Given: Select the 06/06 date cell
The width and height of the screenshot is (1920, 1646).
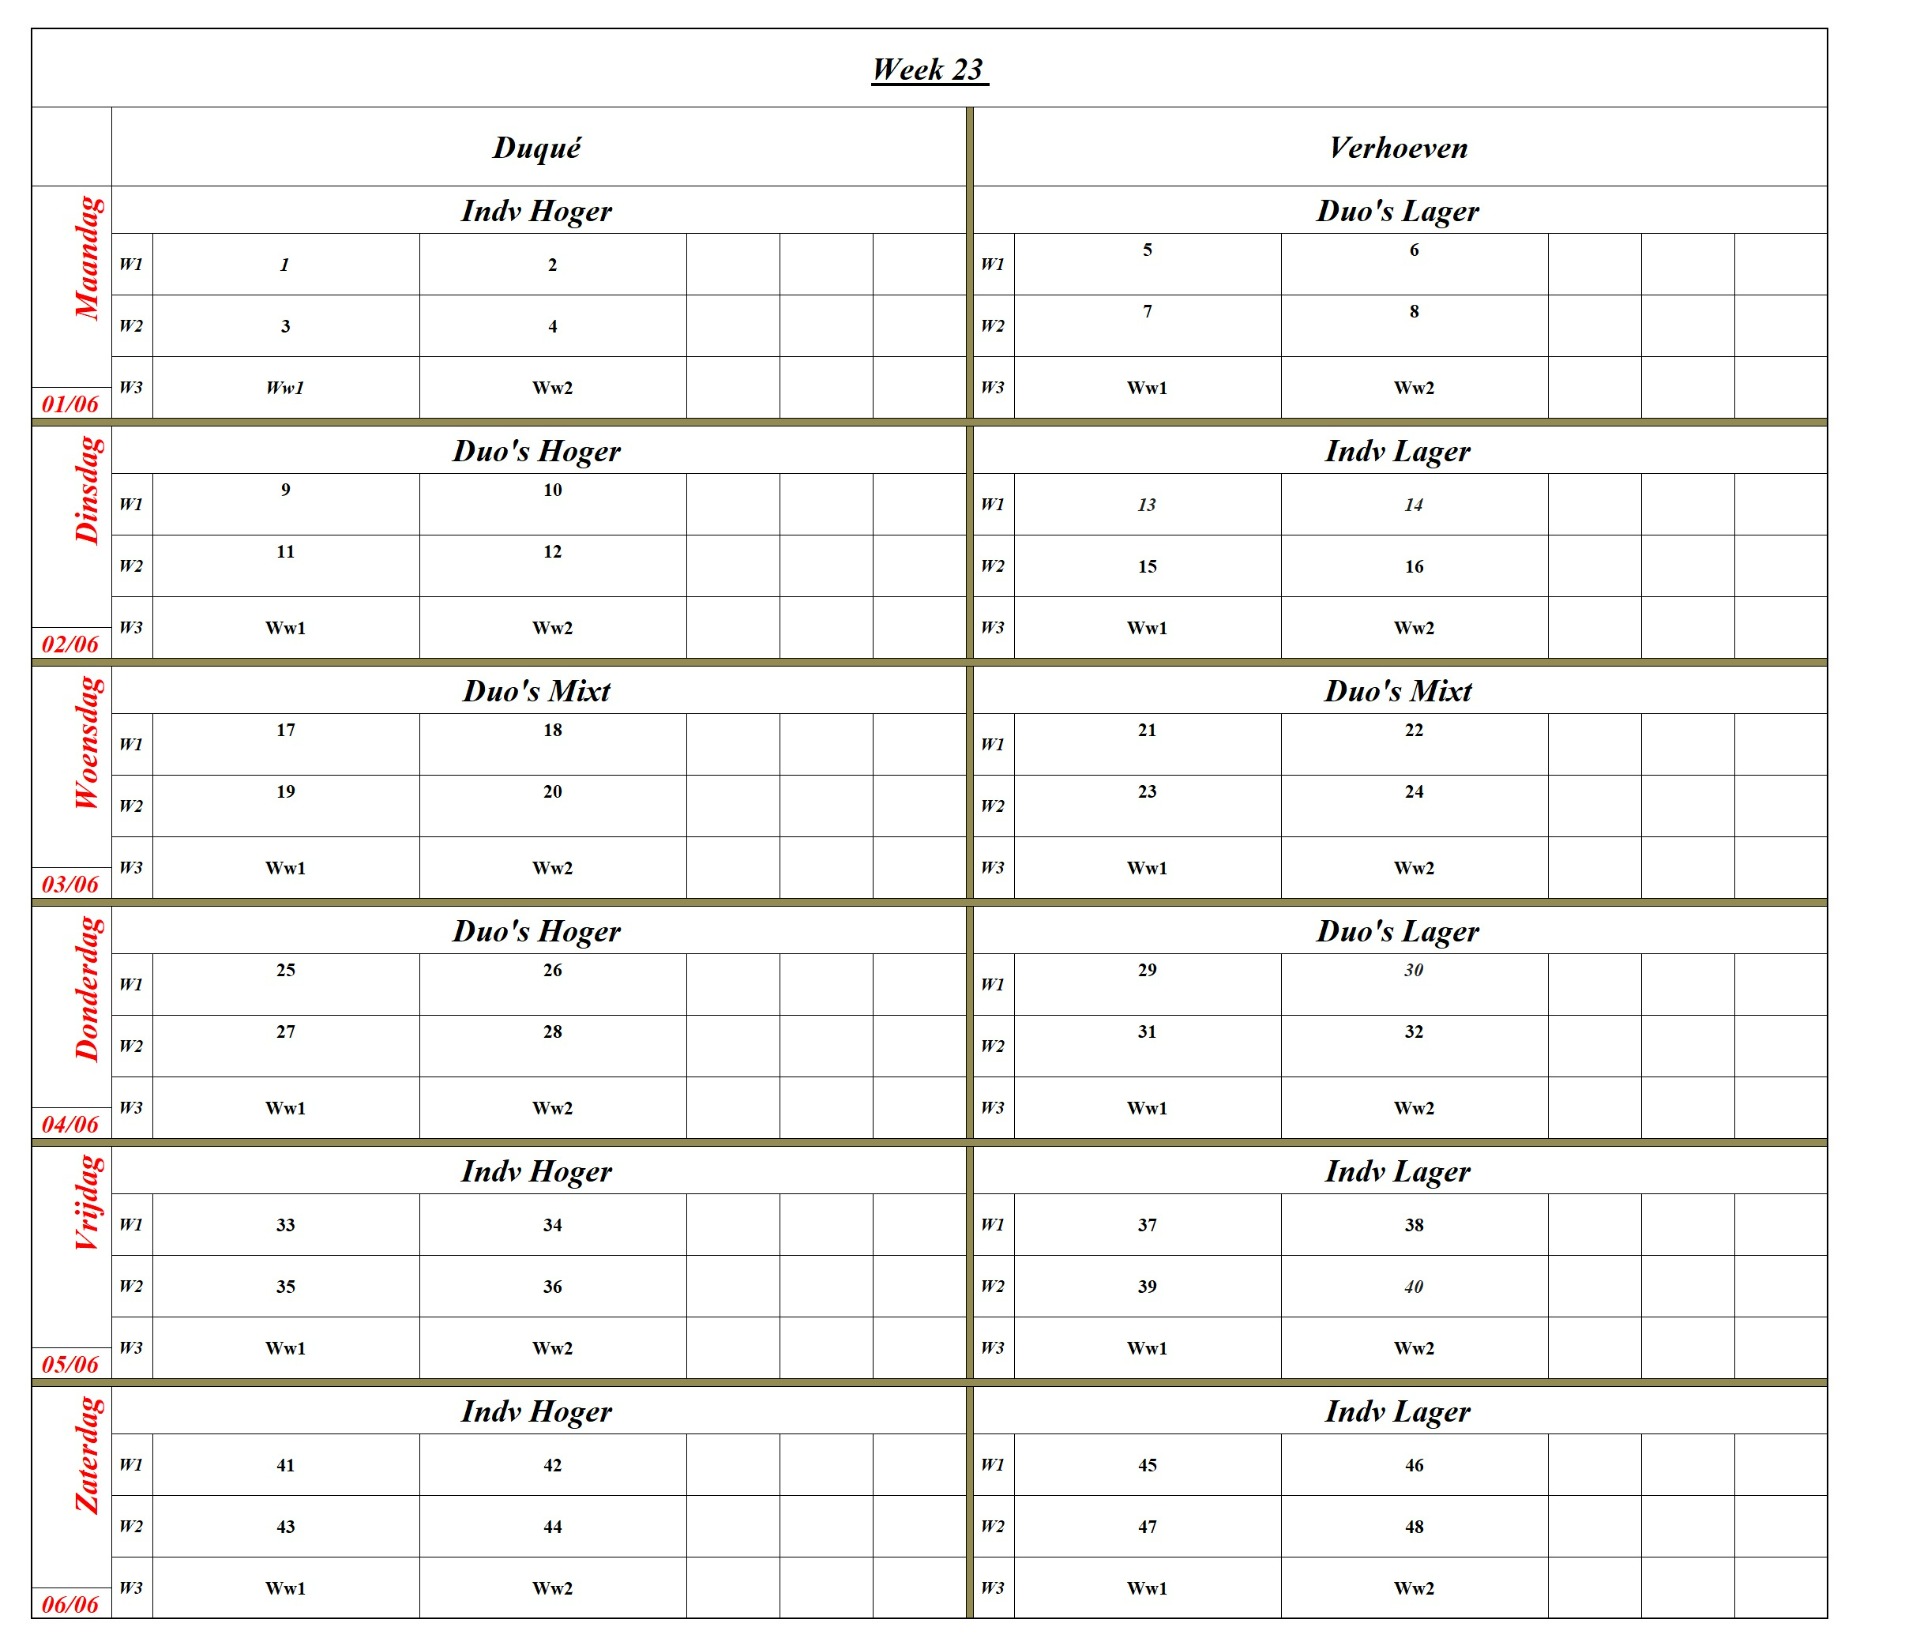Looking at the screenshot, I should point(70,1604).
